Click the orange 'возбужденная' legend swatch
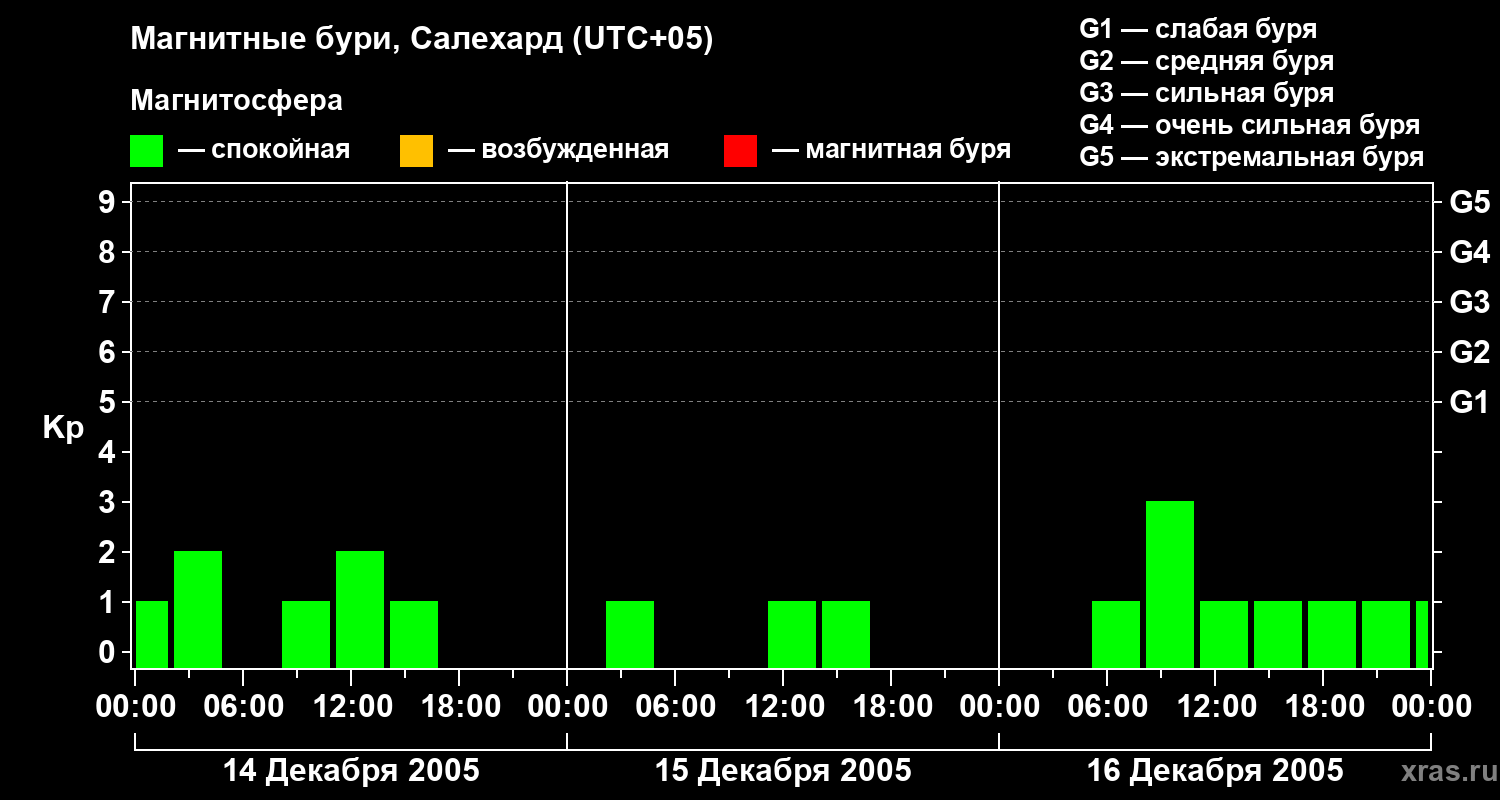The width and height of the screenshot is (1500, 800). click(x=416, y=151)
